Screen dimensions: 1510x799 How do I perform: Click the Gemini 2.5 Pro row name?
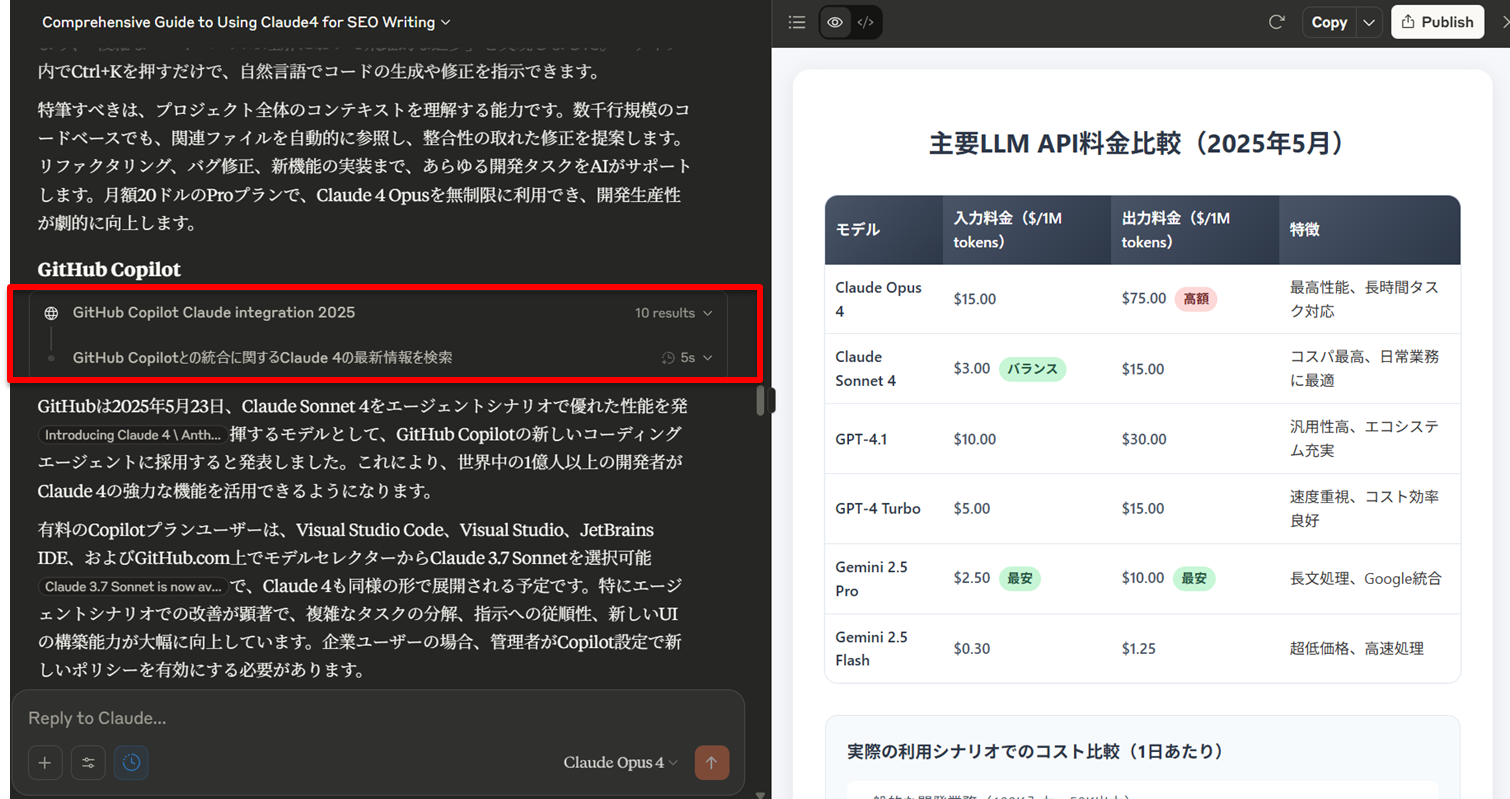(872, 578)
